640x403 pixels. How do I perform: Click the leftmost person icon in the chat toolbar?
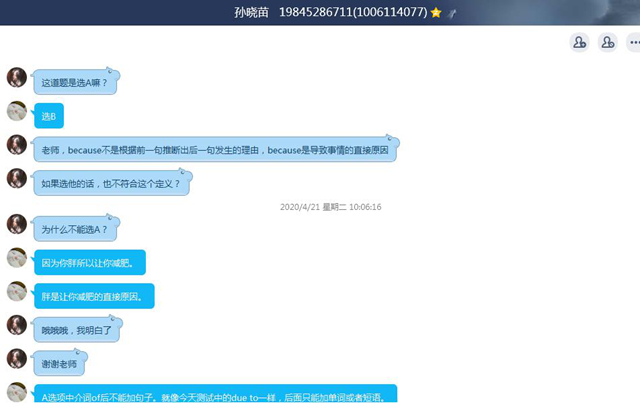tap(579, 42)
